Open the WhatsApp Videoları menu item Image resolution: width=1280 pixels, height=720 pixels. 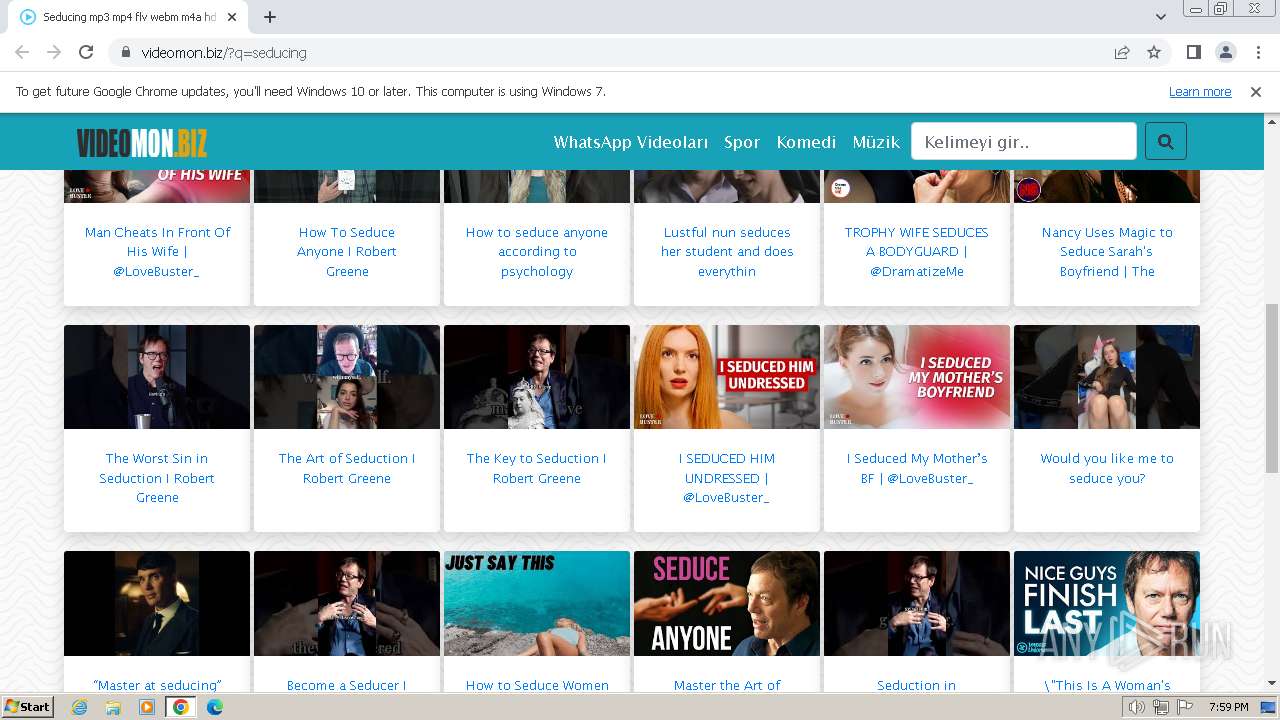click(631, 142)
